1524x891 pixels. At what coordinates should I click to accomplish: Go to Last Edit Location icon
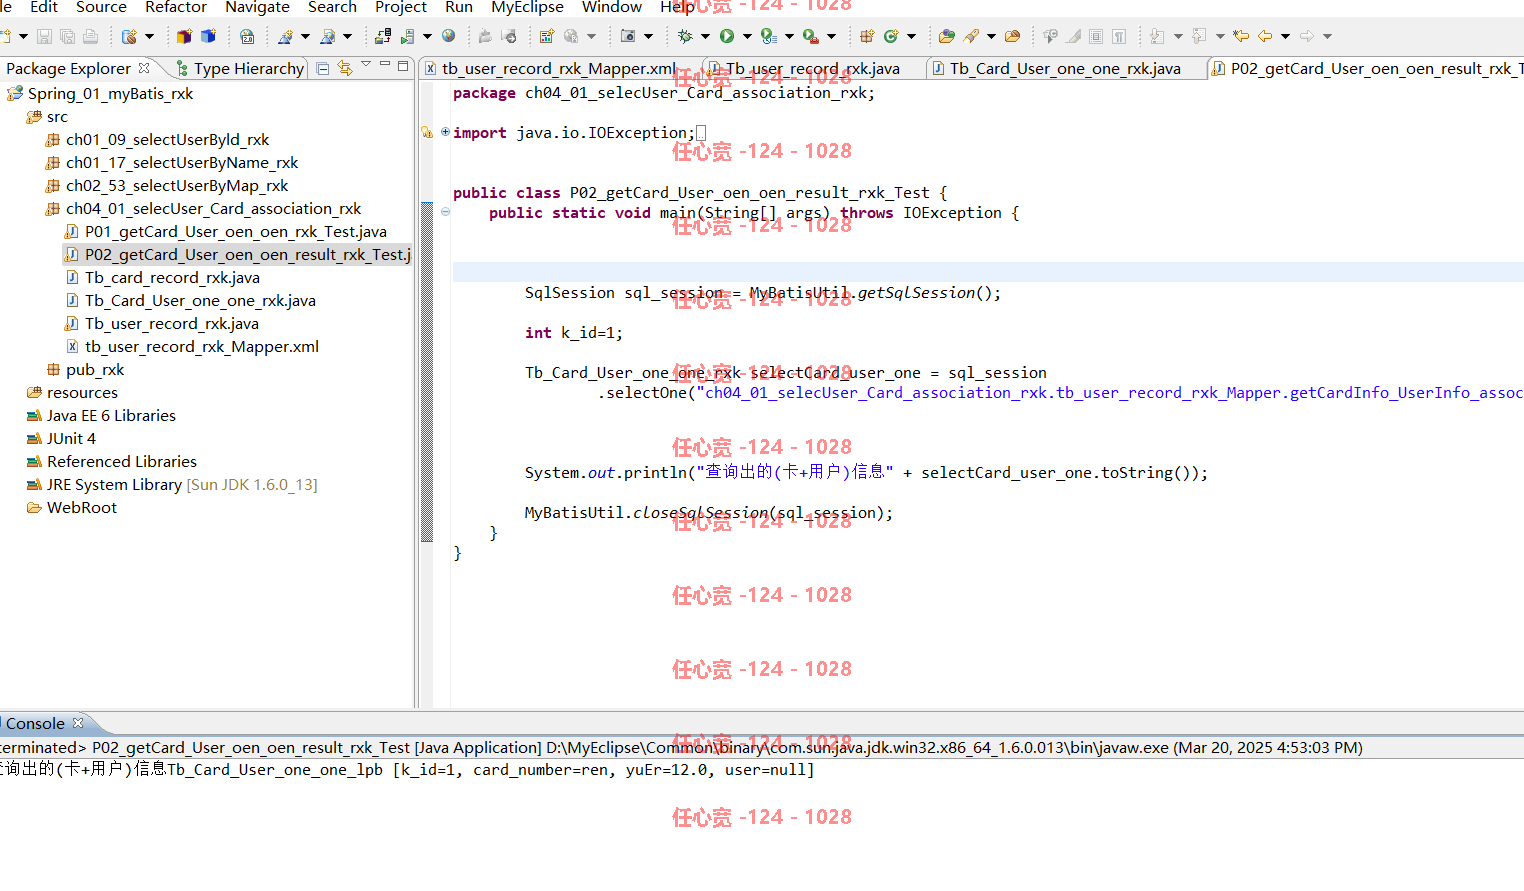(x=1241, y=36)
